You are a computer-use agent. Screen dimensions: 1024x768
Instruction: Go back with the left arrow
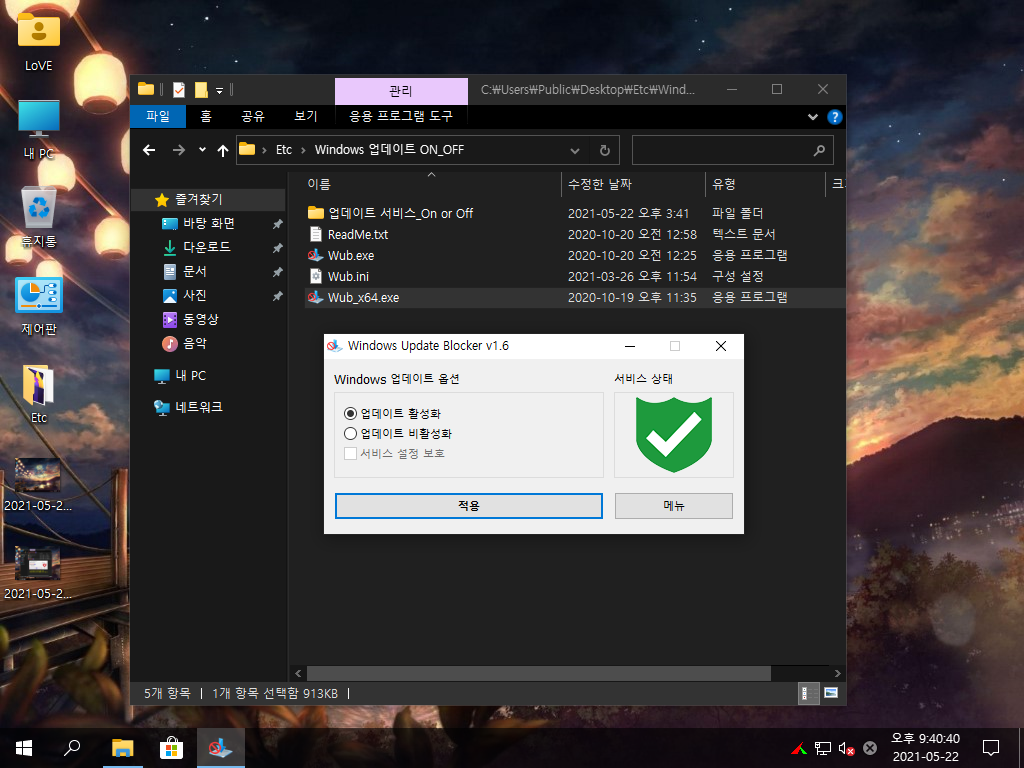(149, 150)
